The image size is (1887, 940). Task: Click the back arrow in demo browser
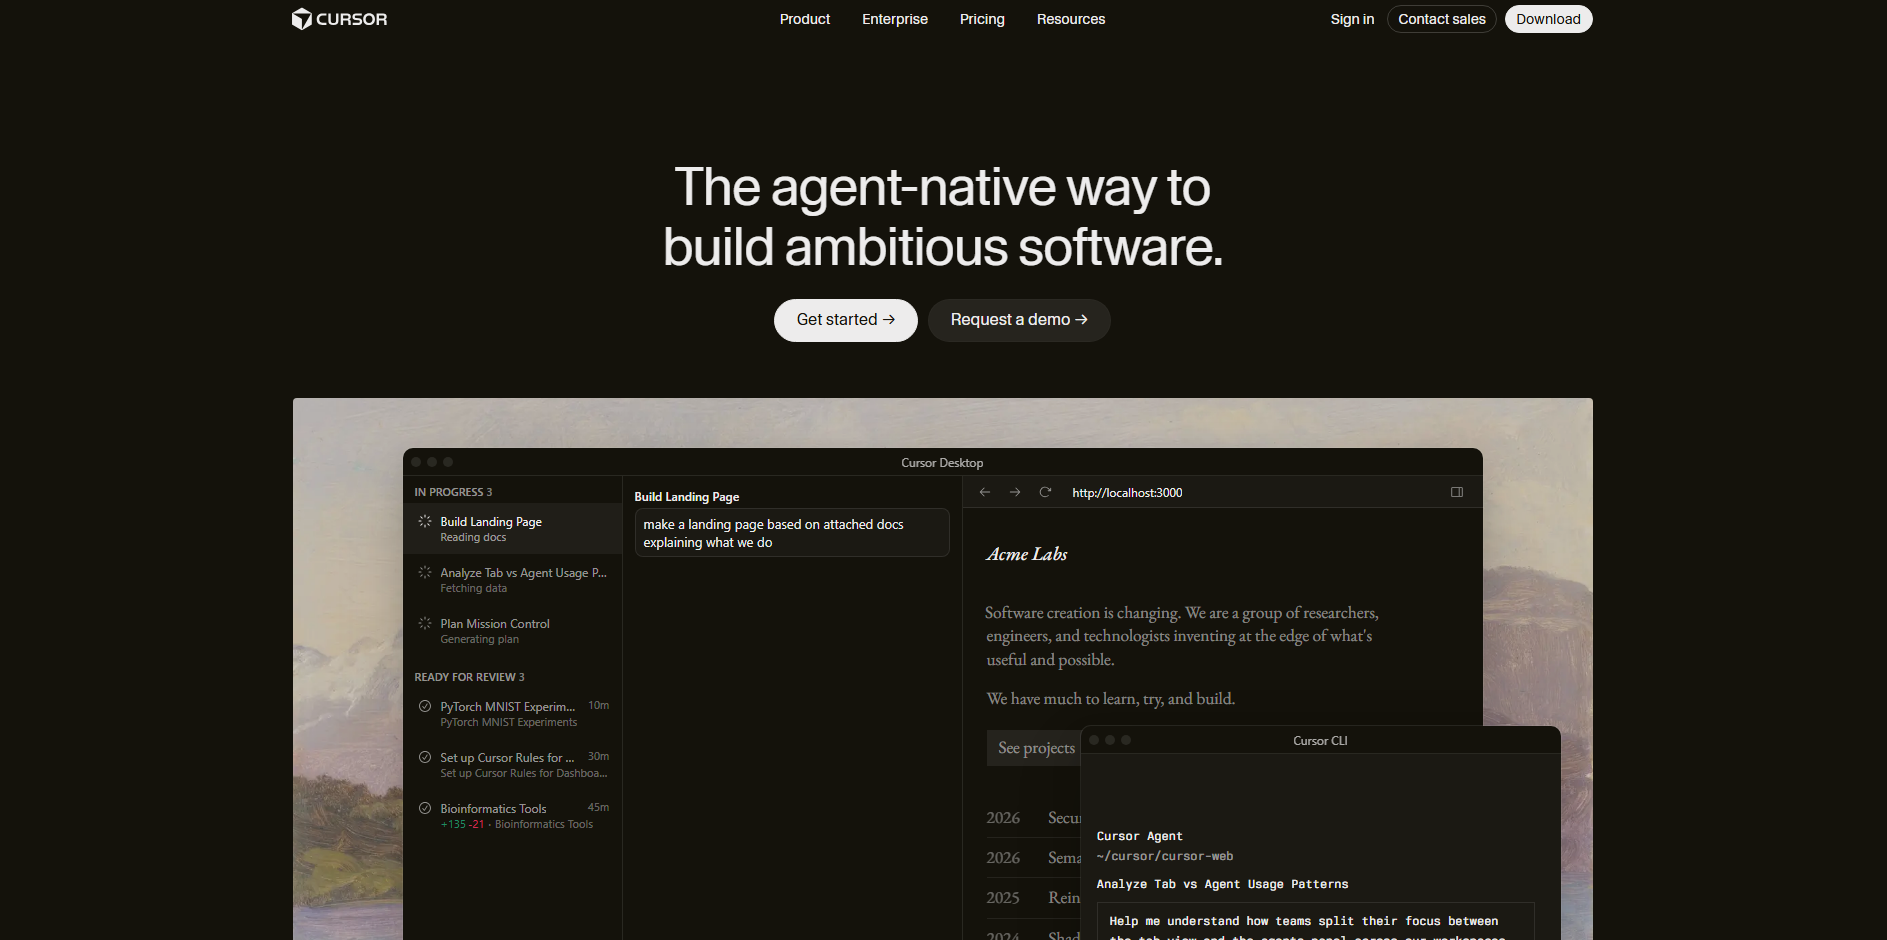(985, 492)
